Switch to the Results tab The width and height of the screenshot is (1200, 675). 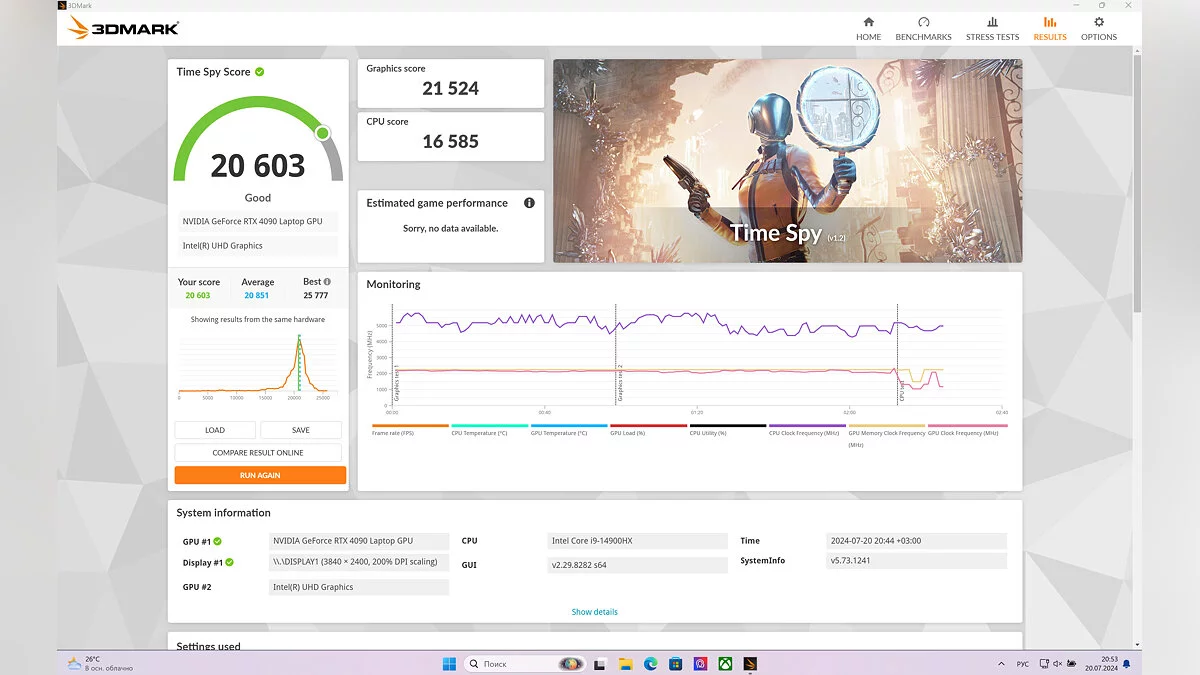pos(1050,28)
